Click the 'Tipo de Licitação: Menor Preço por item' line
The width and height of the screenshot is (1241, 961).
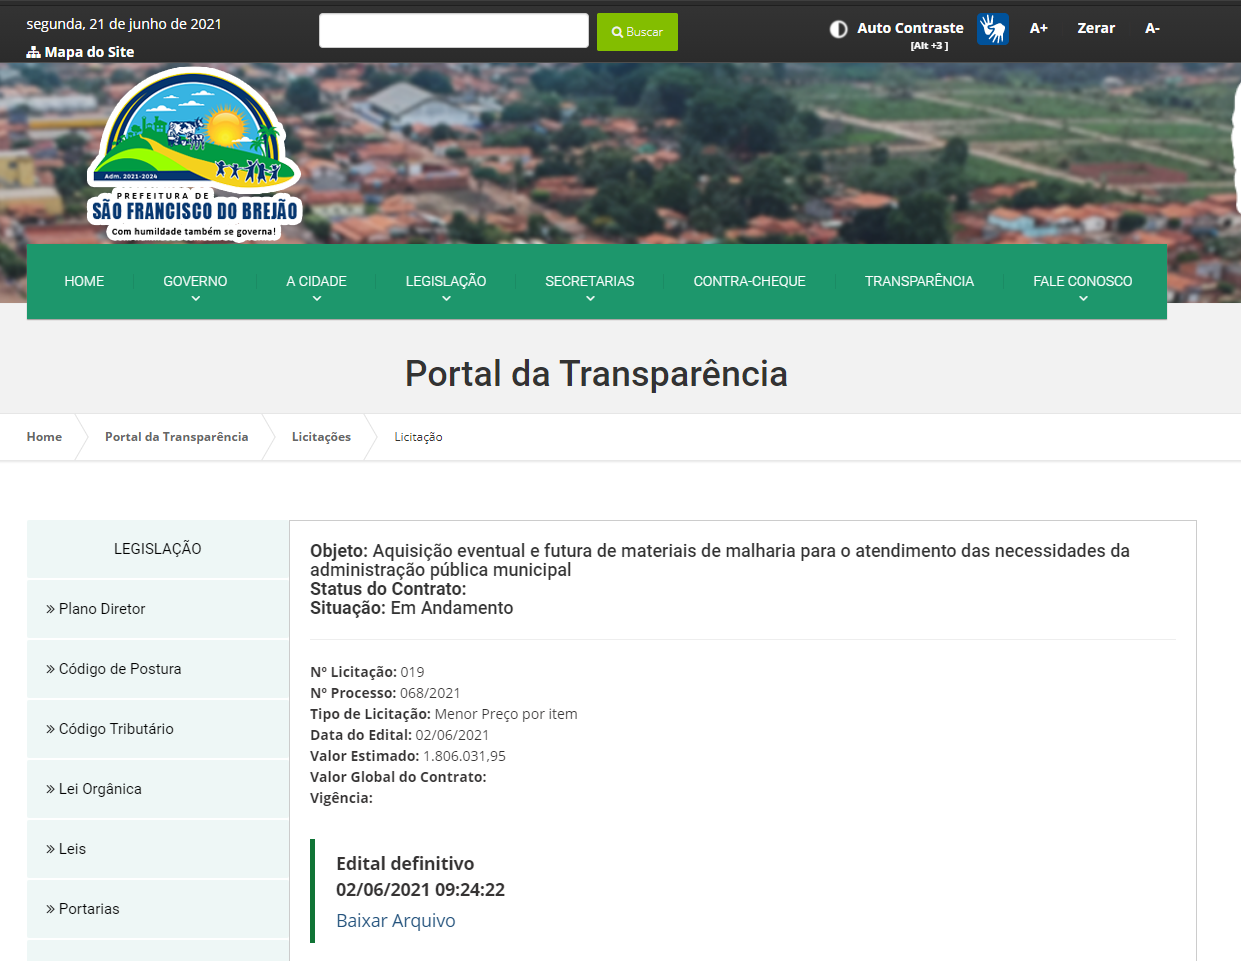coord(444,714)
